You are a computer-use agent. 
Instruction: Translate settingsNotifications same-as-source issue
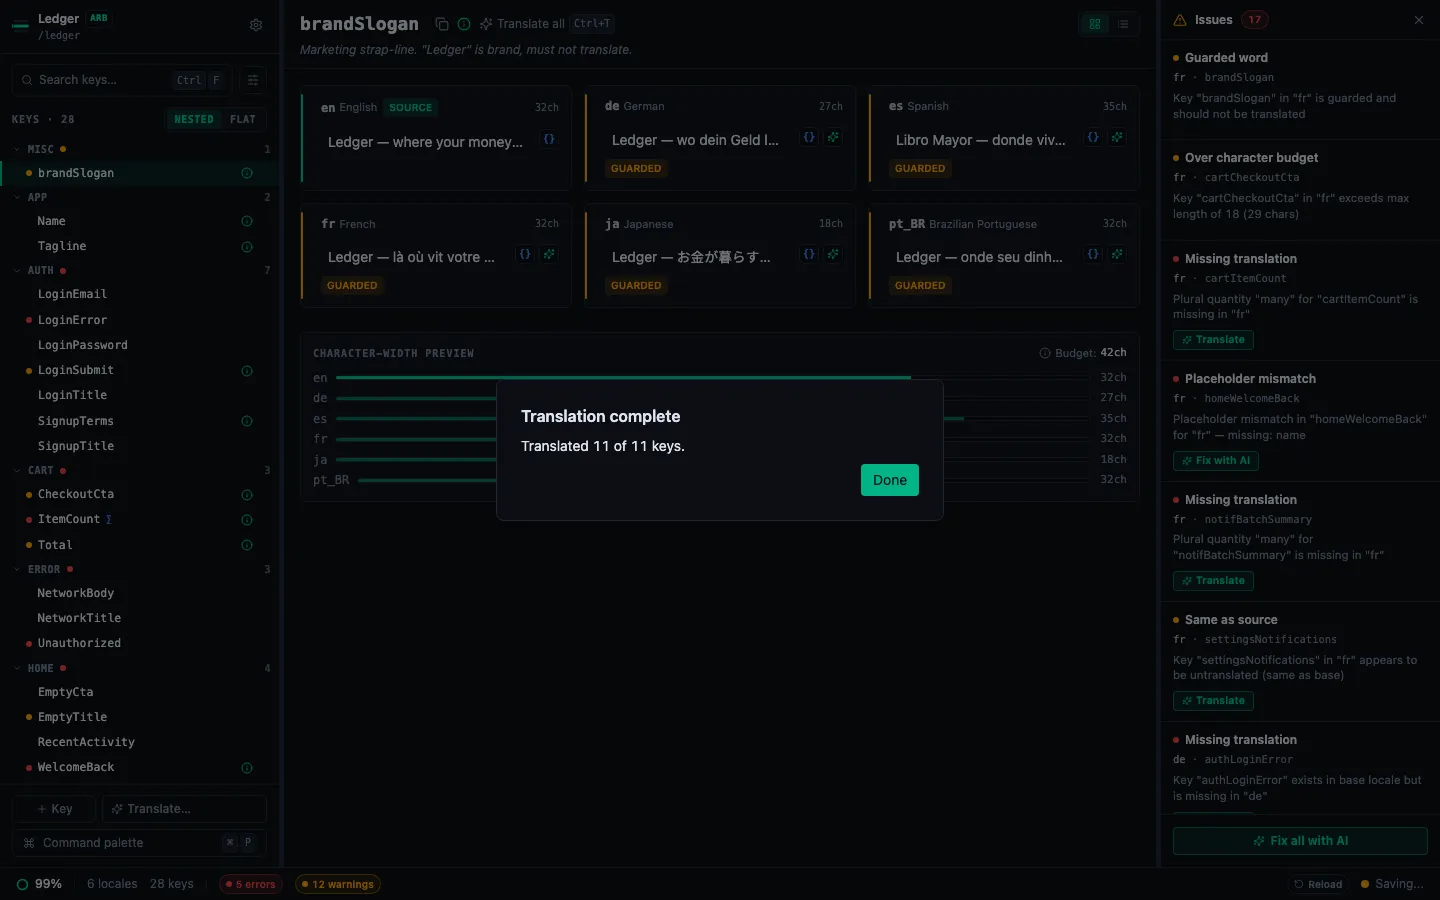(1213, 701)
